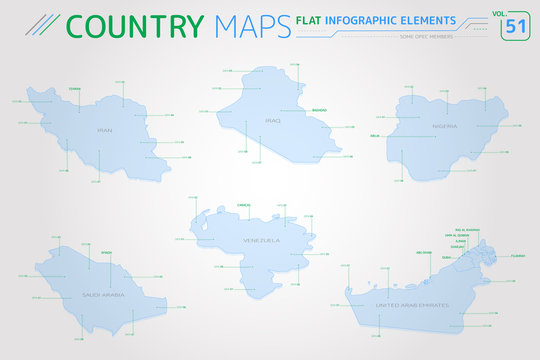Click the Abu Dhabi city label
The height and width of the screenshot is (360, 540).
pyautogui.click(x=424, y=253)
